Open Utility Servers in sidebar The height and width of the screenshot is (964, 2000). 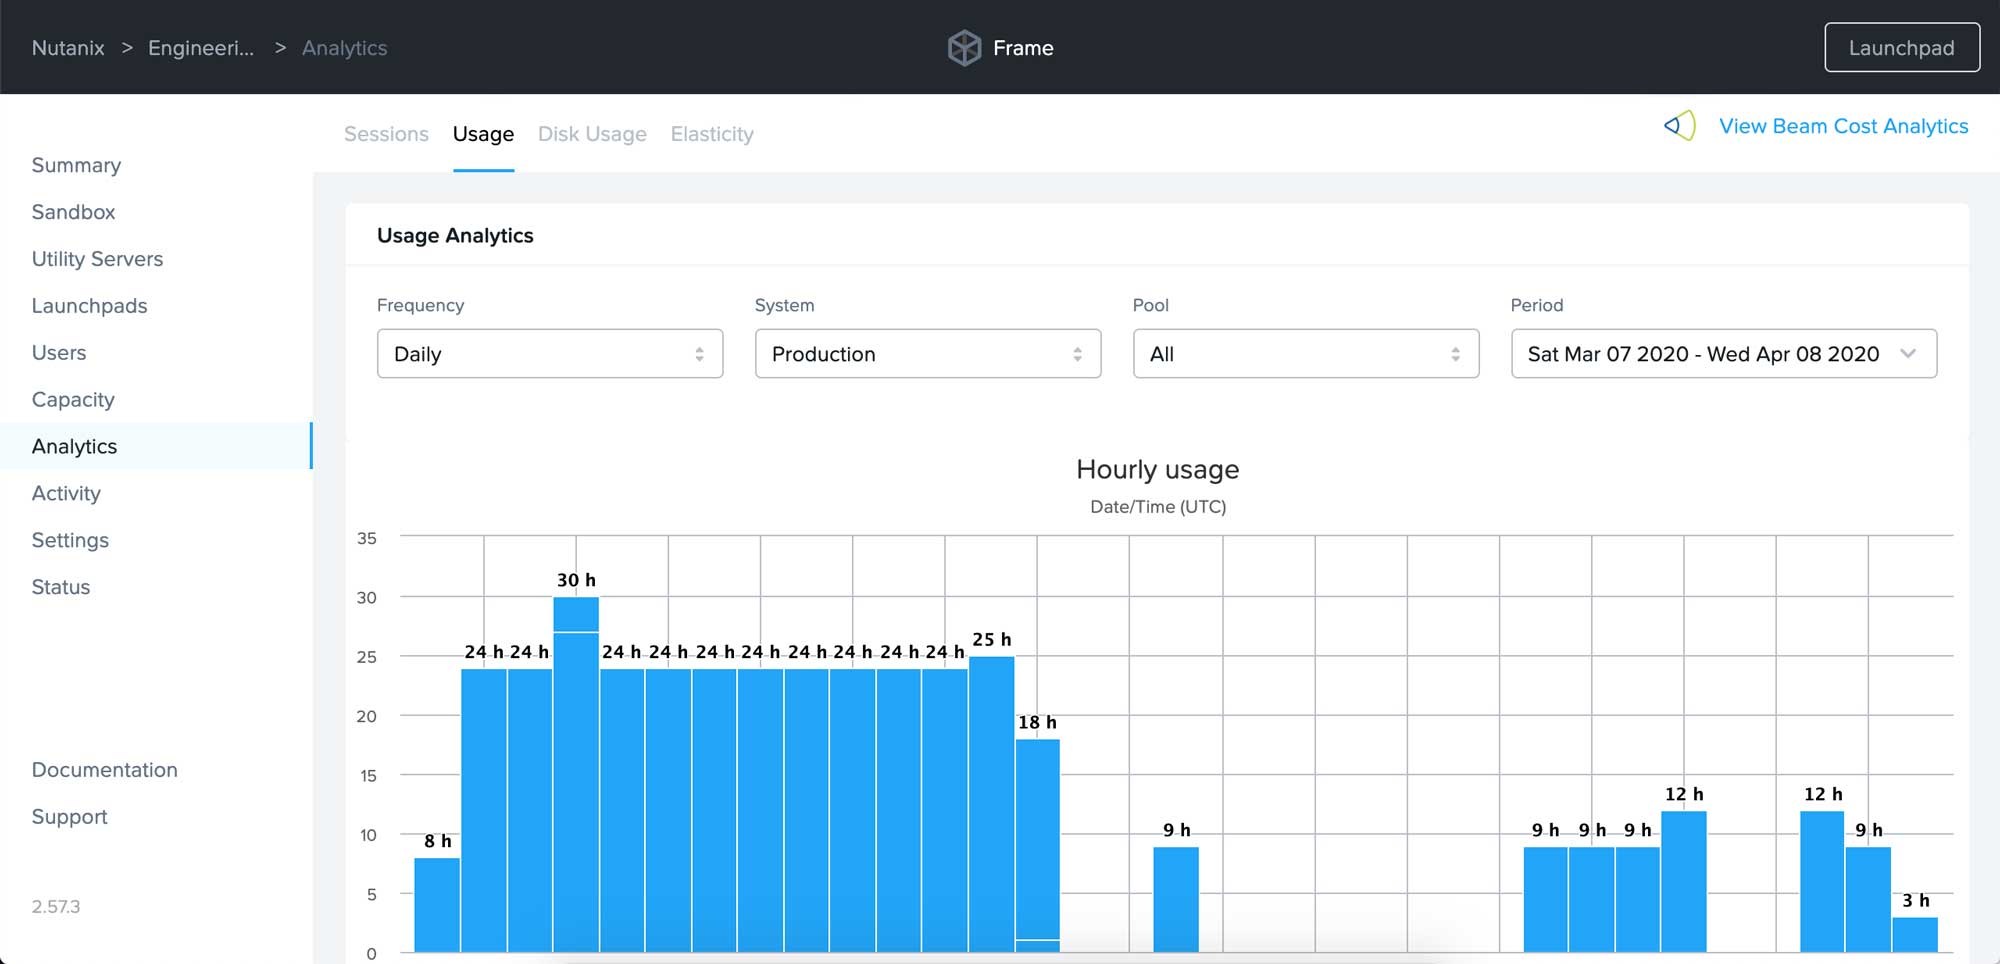click(97, 259)
